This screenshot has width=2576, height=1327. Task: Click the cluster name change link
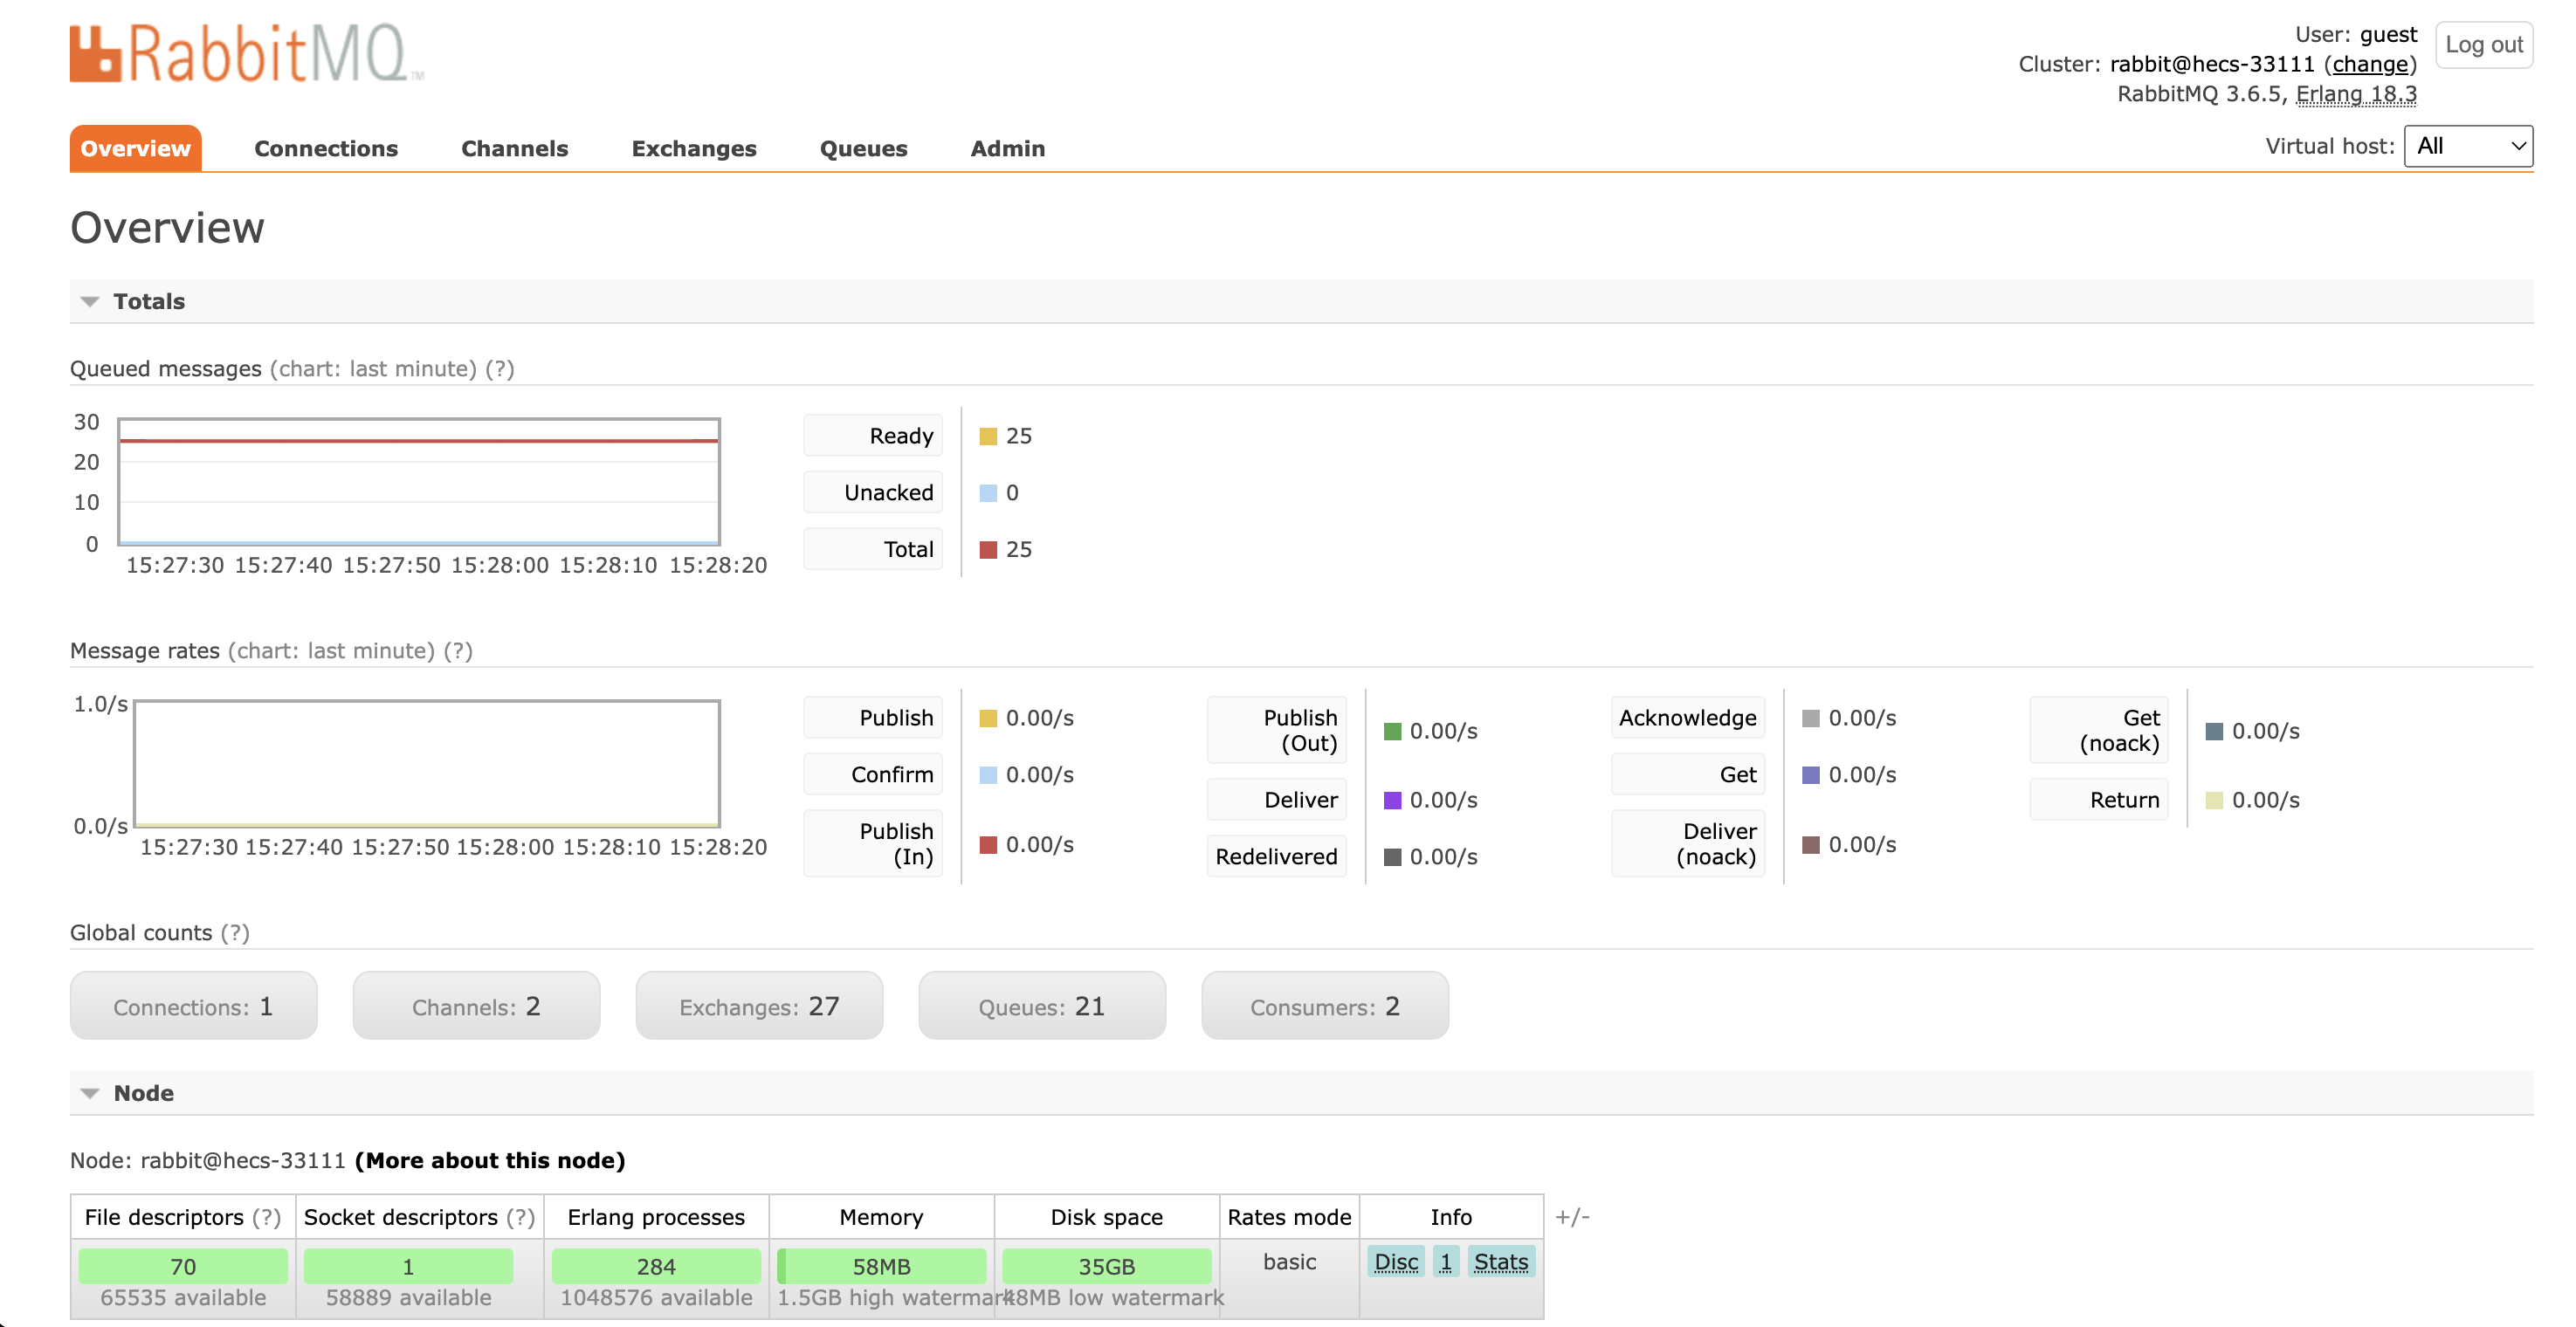click(x=2369, y=64)
